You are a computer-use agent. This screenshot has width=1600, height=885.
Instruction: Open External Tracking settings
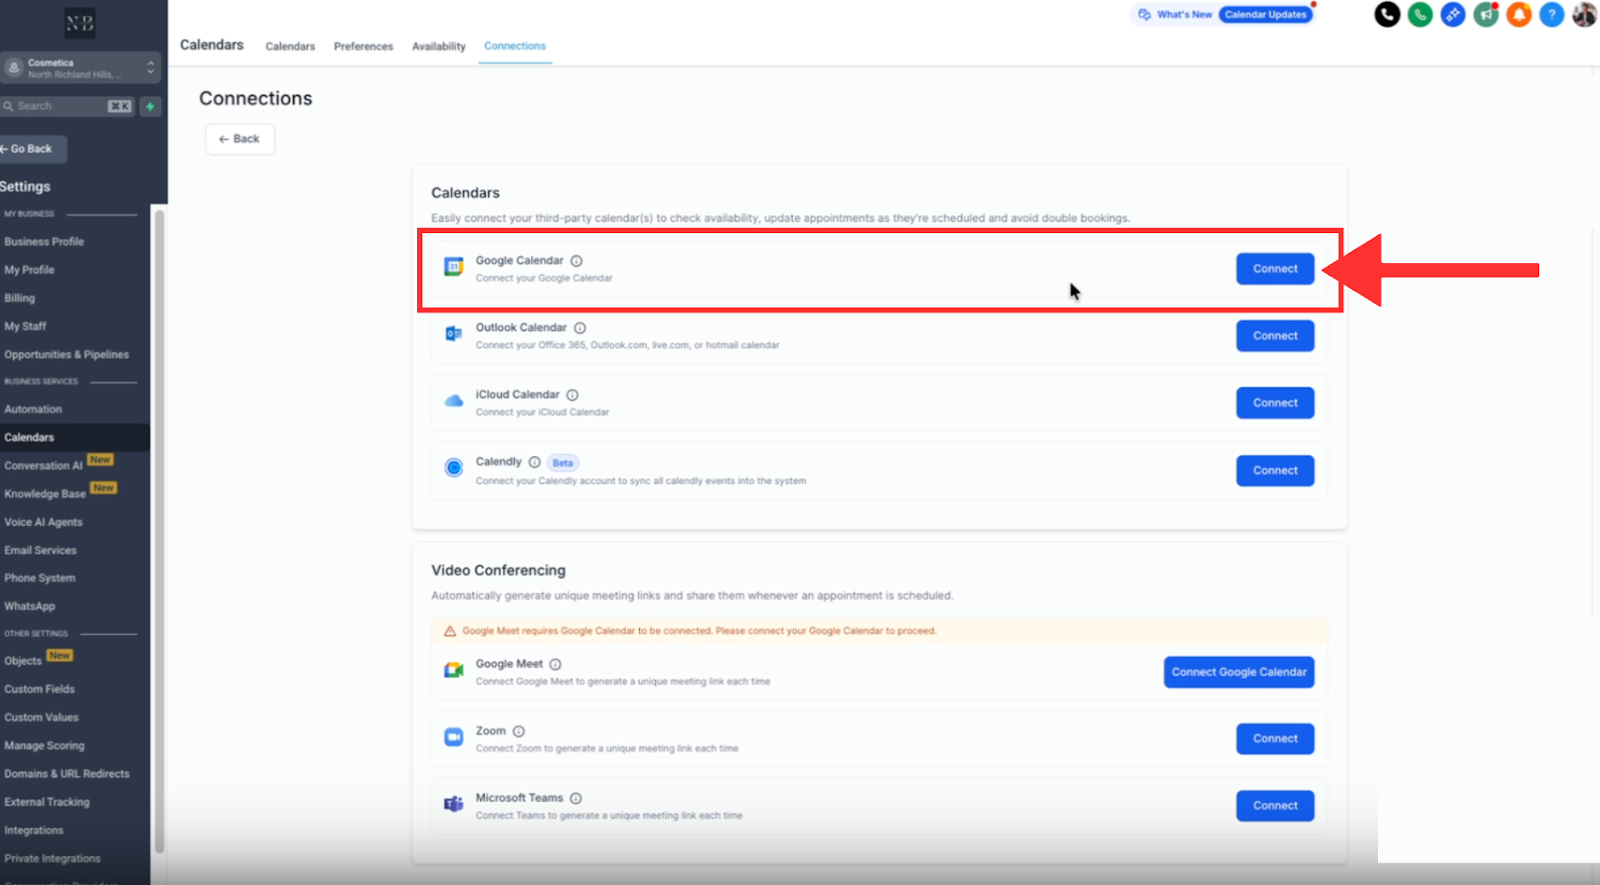point(46,802)
